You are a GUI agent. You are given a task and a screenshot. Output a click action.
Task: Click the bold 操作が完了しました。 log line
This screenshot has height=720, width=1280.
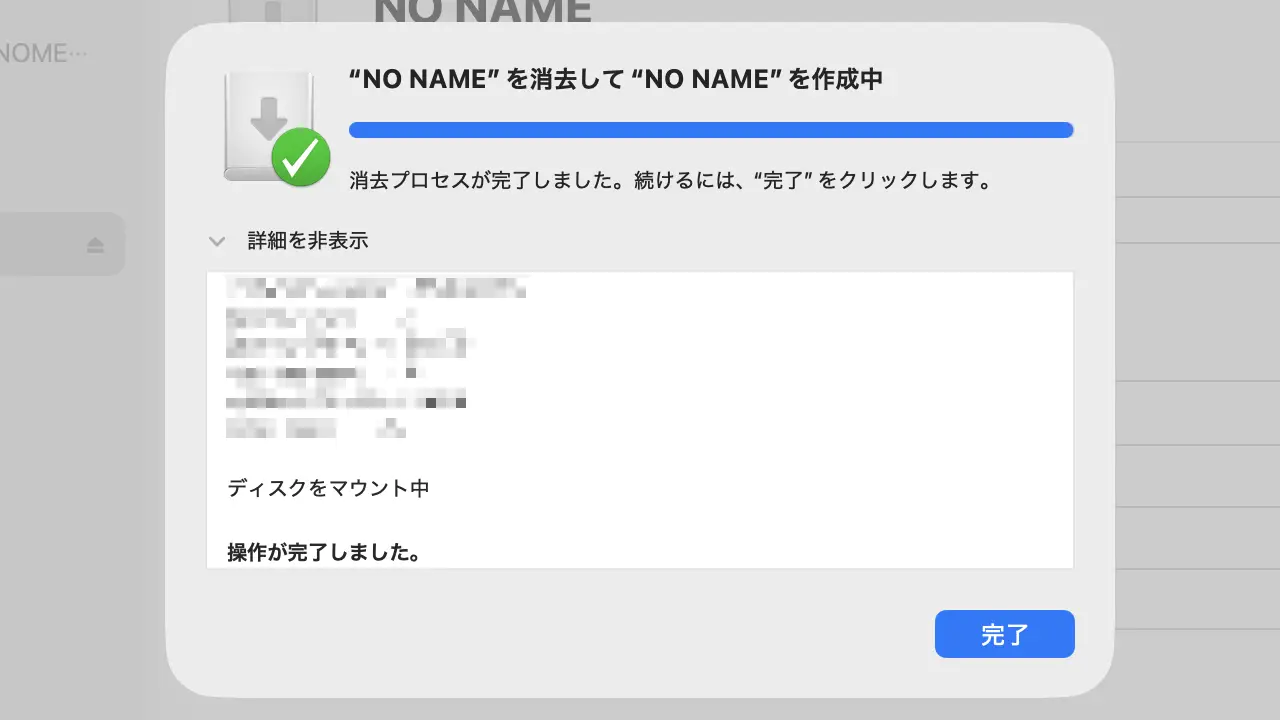[323, 552]
